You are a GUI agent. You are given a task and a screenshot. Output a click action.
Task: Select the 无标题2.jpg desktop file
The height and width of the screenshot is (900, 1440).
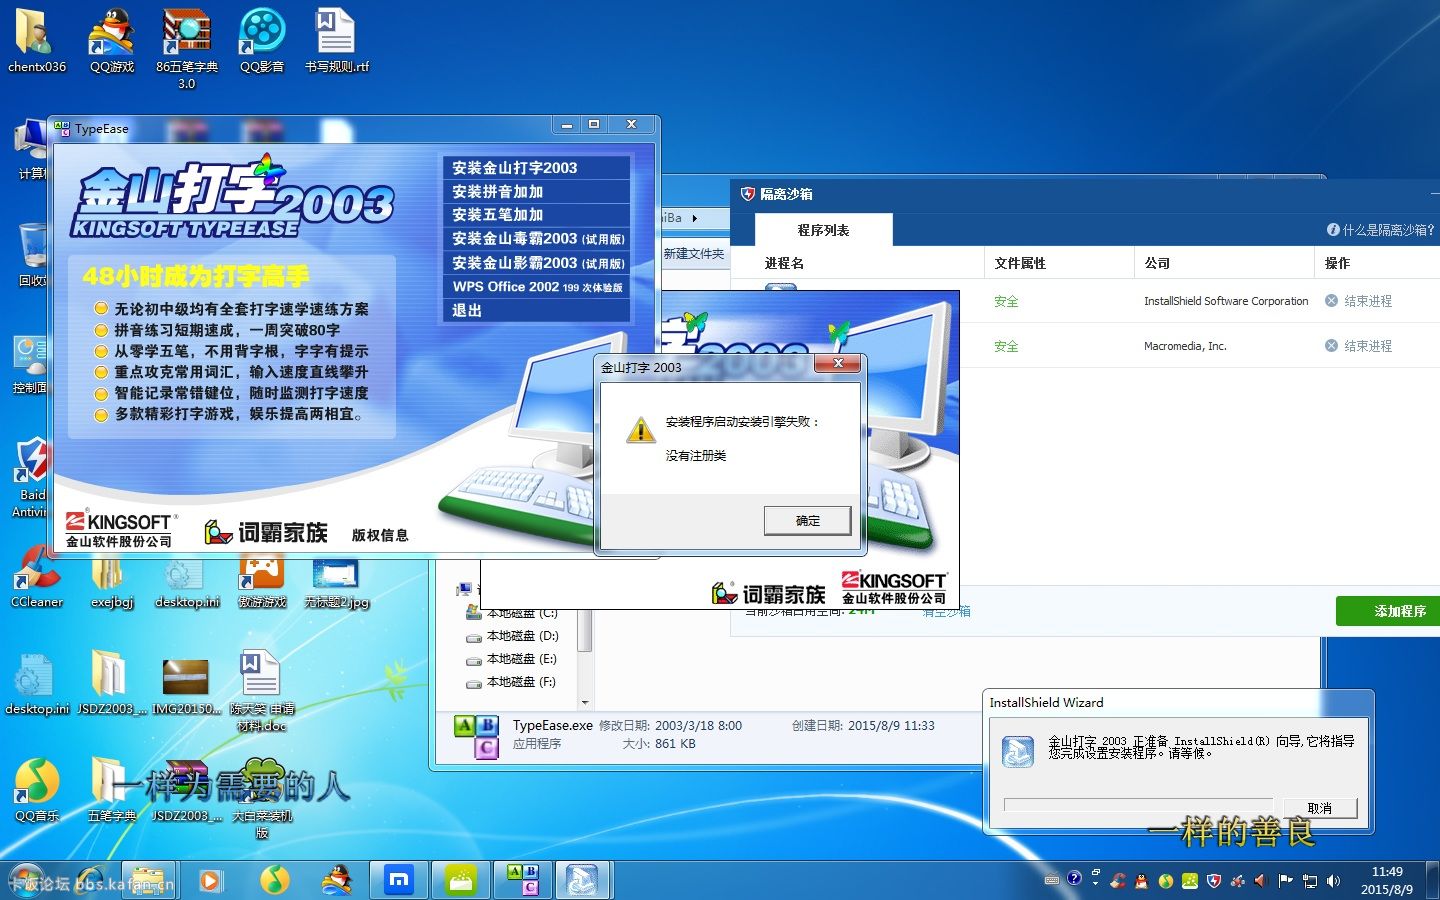337,582
